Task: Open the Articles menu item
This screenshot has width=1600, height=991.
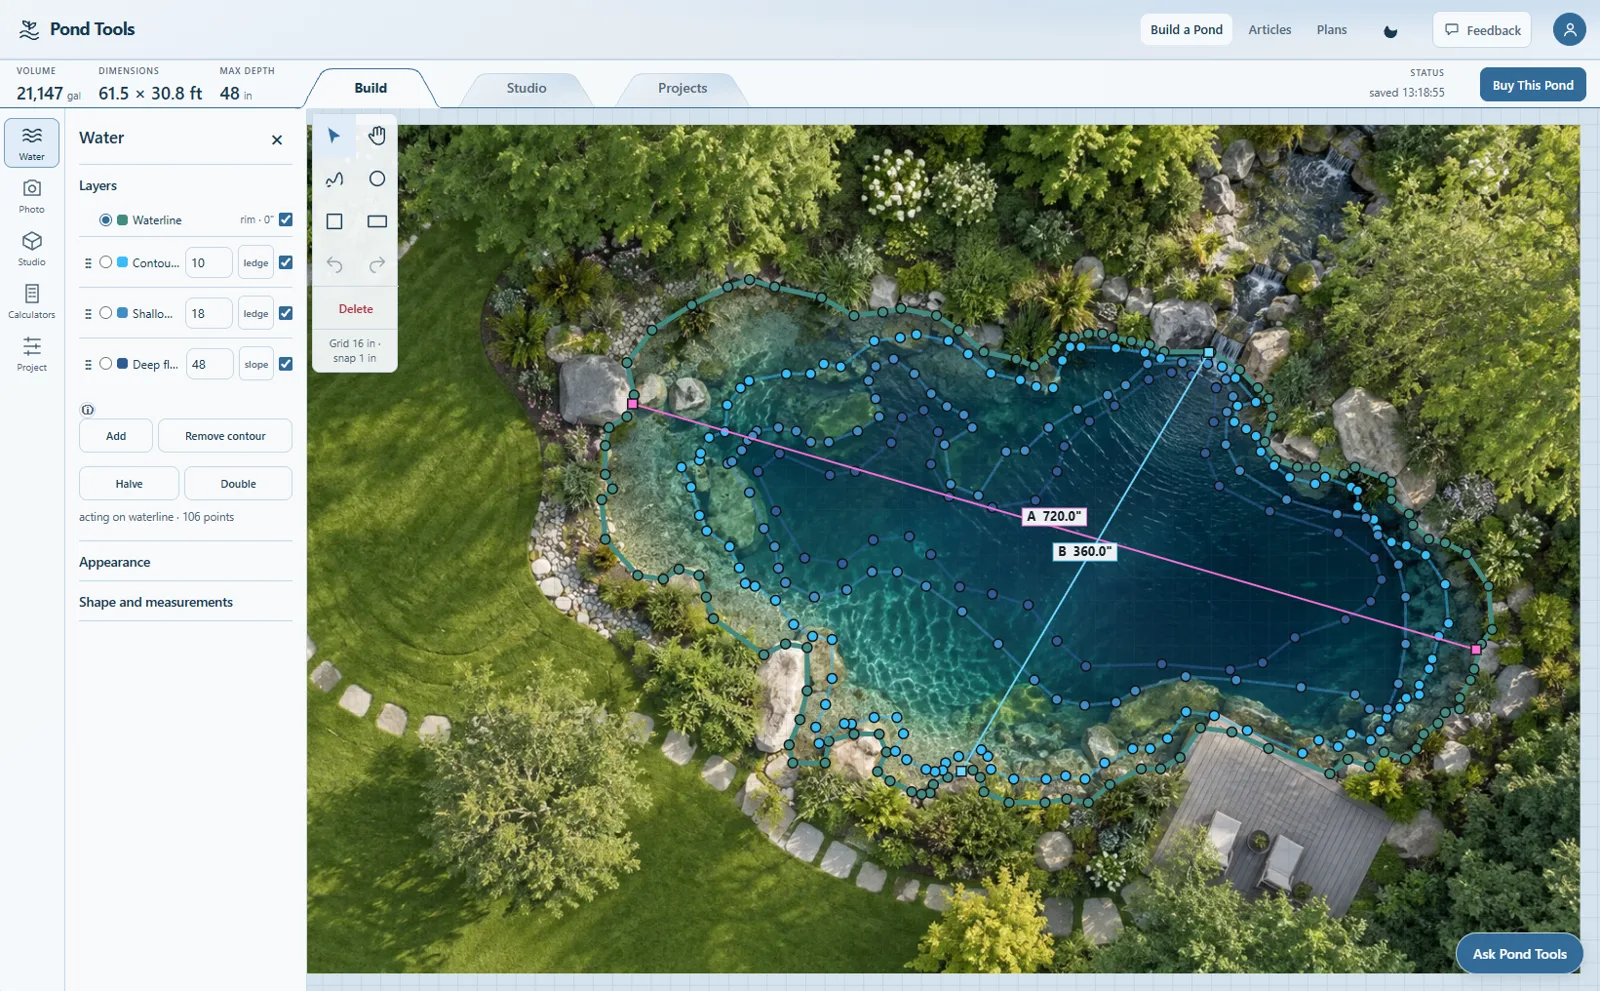Action: pos(1270,30)
